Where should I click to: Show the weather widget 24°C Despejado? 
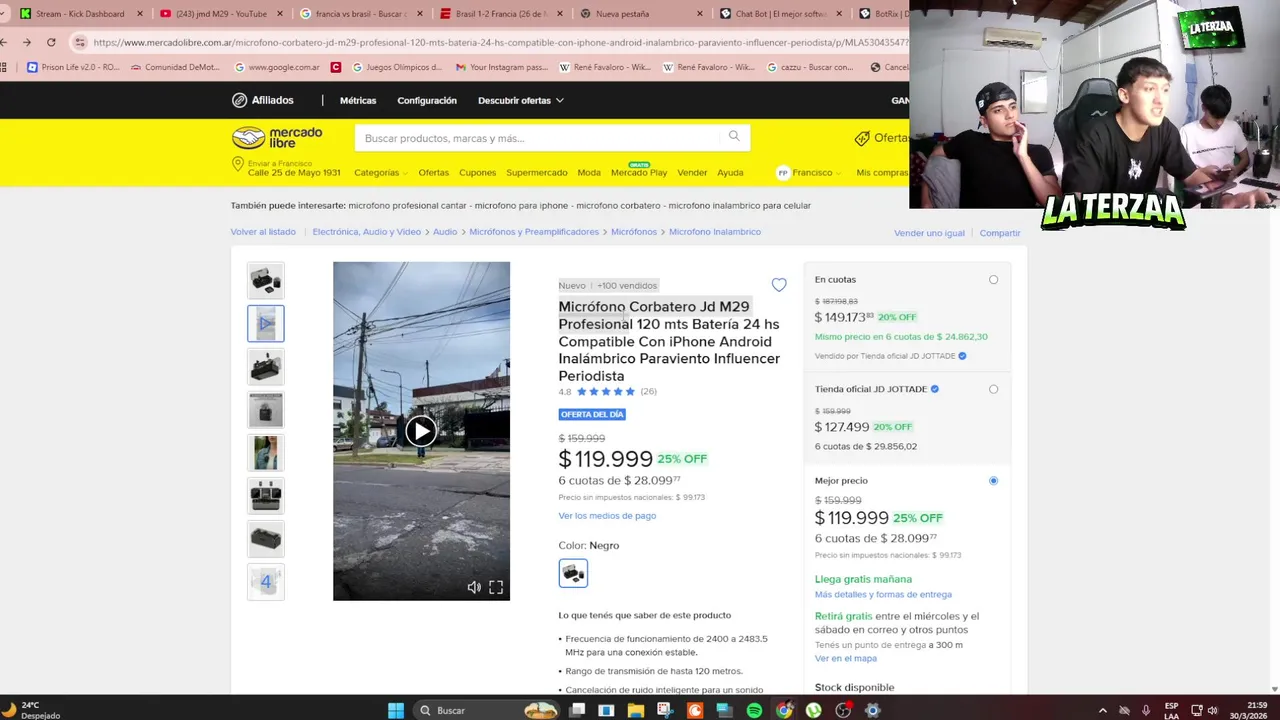pyautogui.click(x=32, y=710)
